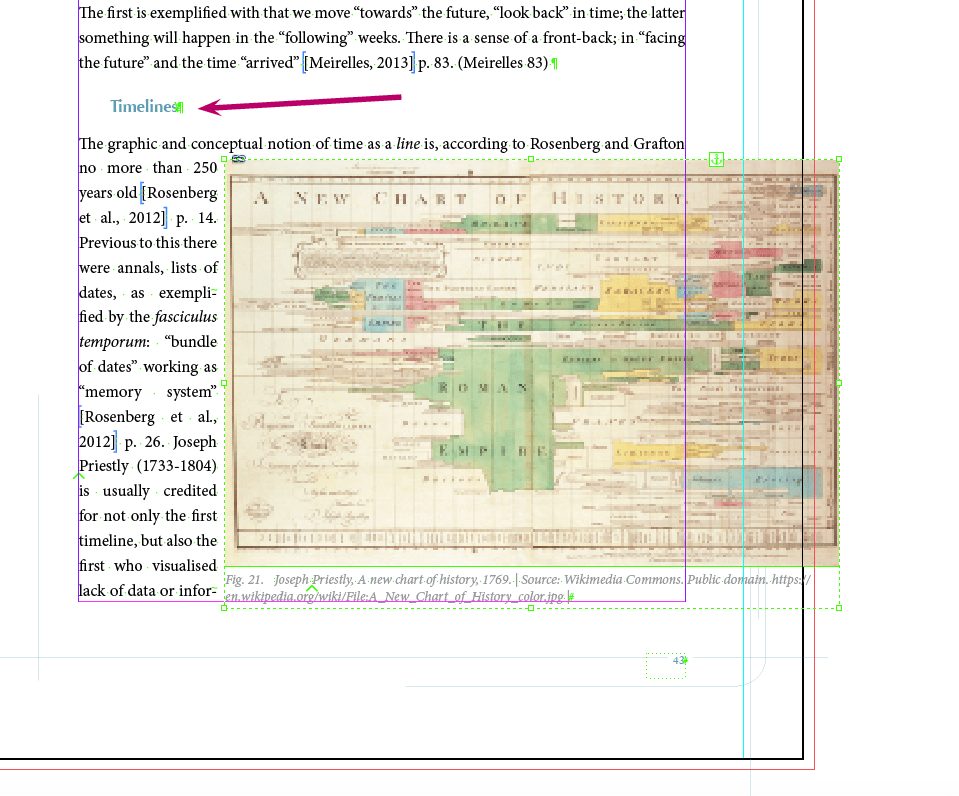
Task: Select the top-left corner handle of image frame
Action: tap(224, 159)
